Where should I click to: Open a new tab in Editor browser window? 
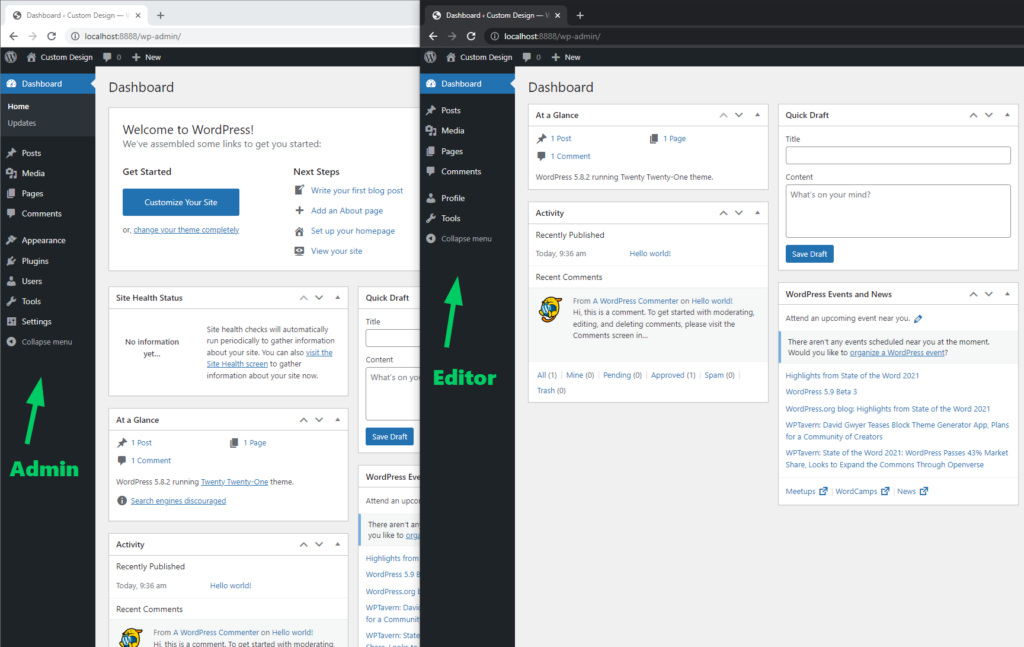(580, 15)
